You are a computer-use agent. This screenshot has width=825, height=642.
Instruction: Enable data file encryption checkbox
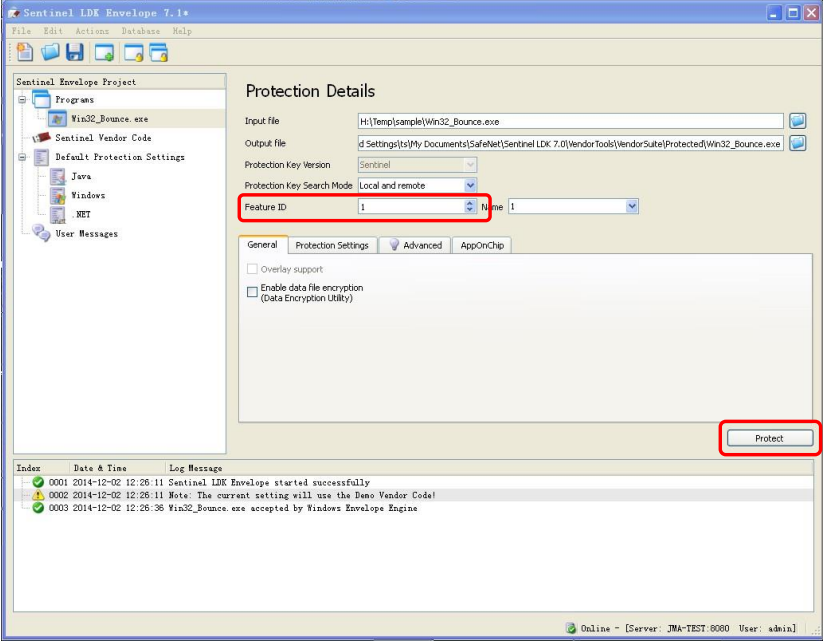252,292
